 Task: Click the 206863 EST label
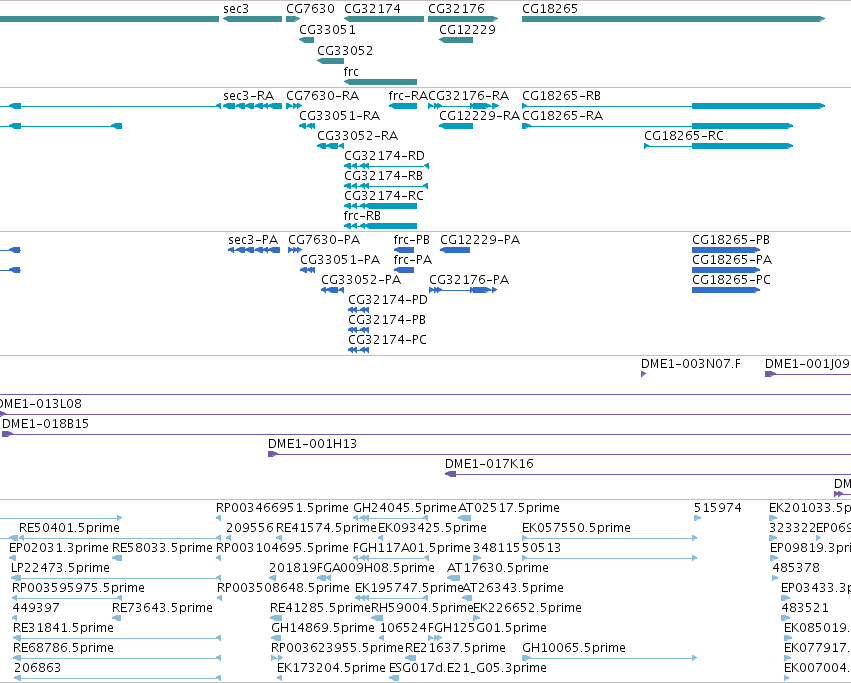pyautogui.click(x=37, y=668)
